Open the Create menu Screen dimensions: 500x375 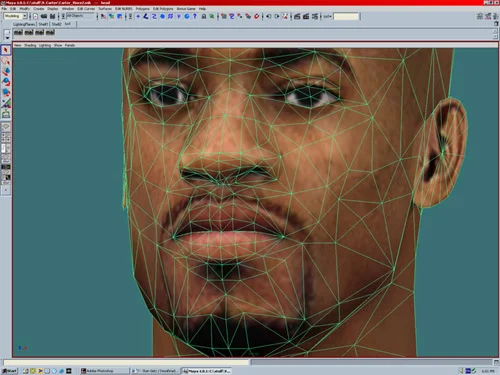[39, 9]
